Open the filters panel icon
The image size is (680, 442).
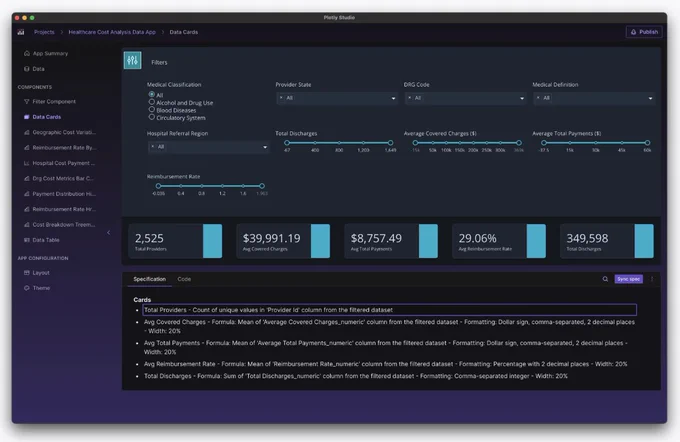132,60
